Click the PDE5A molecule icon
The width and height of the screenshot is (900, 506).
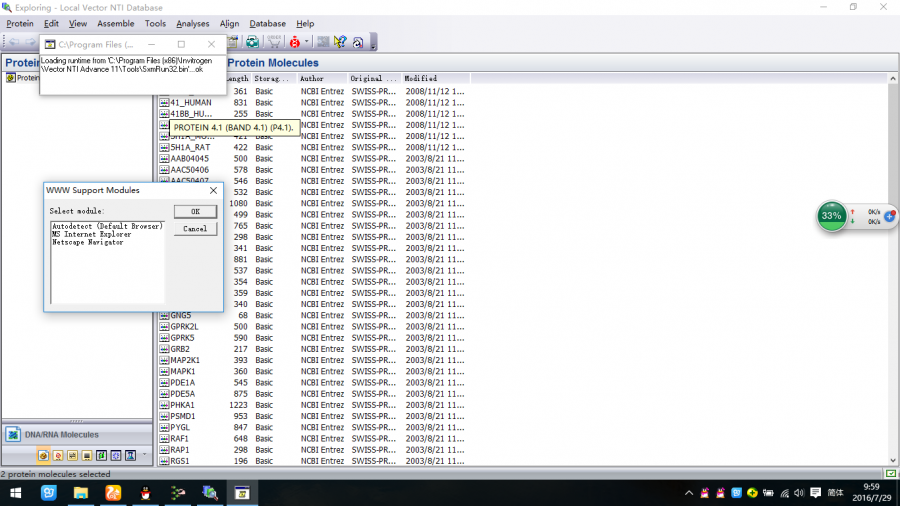pos(164,394)
